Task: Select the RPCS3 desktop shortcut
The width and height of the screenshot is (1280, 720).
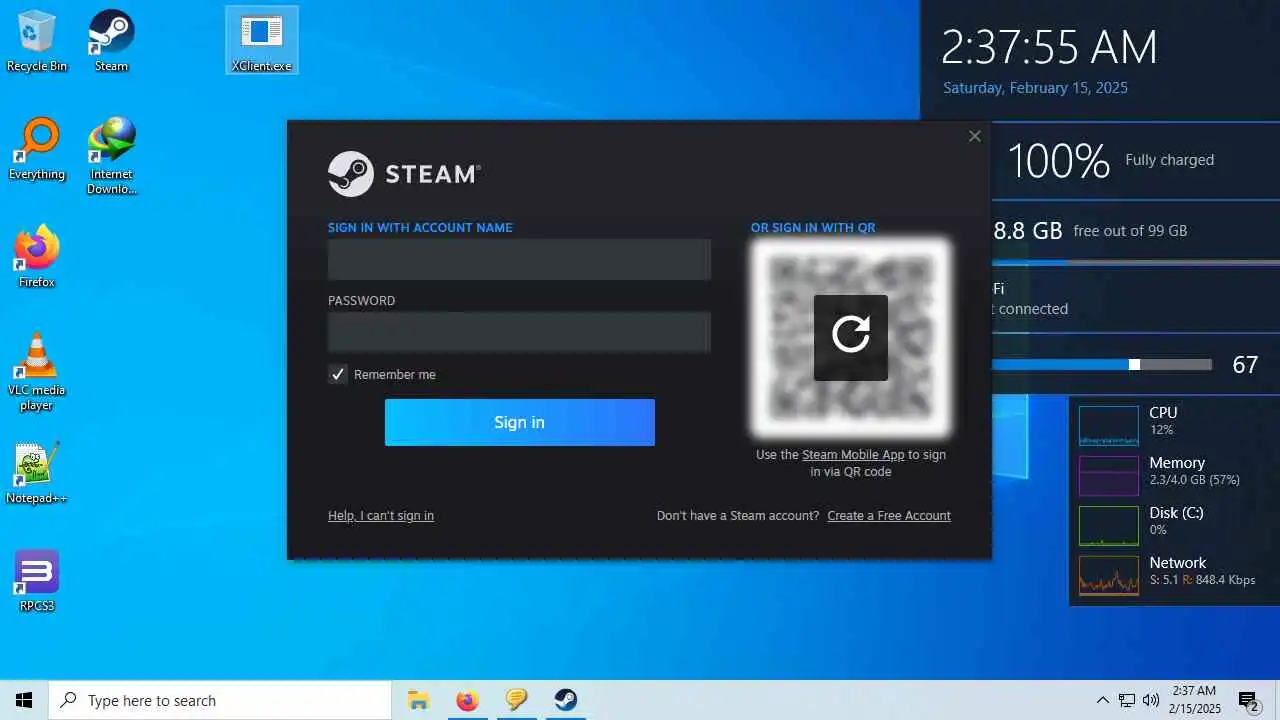Action: click(x=37, y=581)
